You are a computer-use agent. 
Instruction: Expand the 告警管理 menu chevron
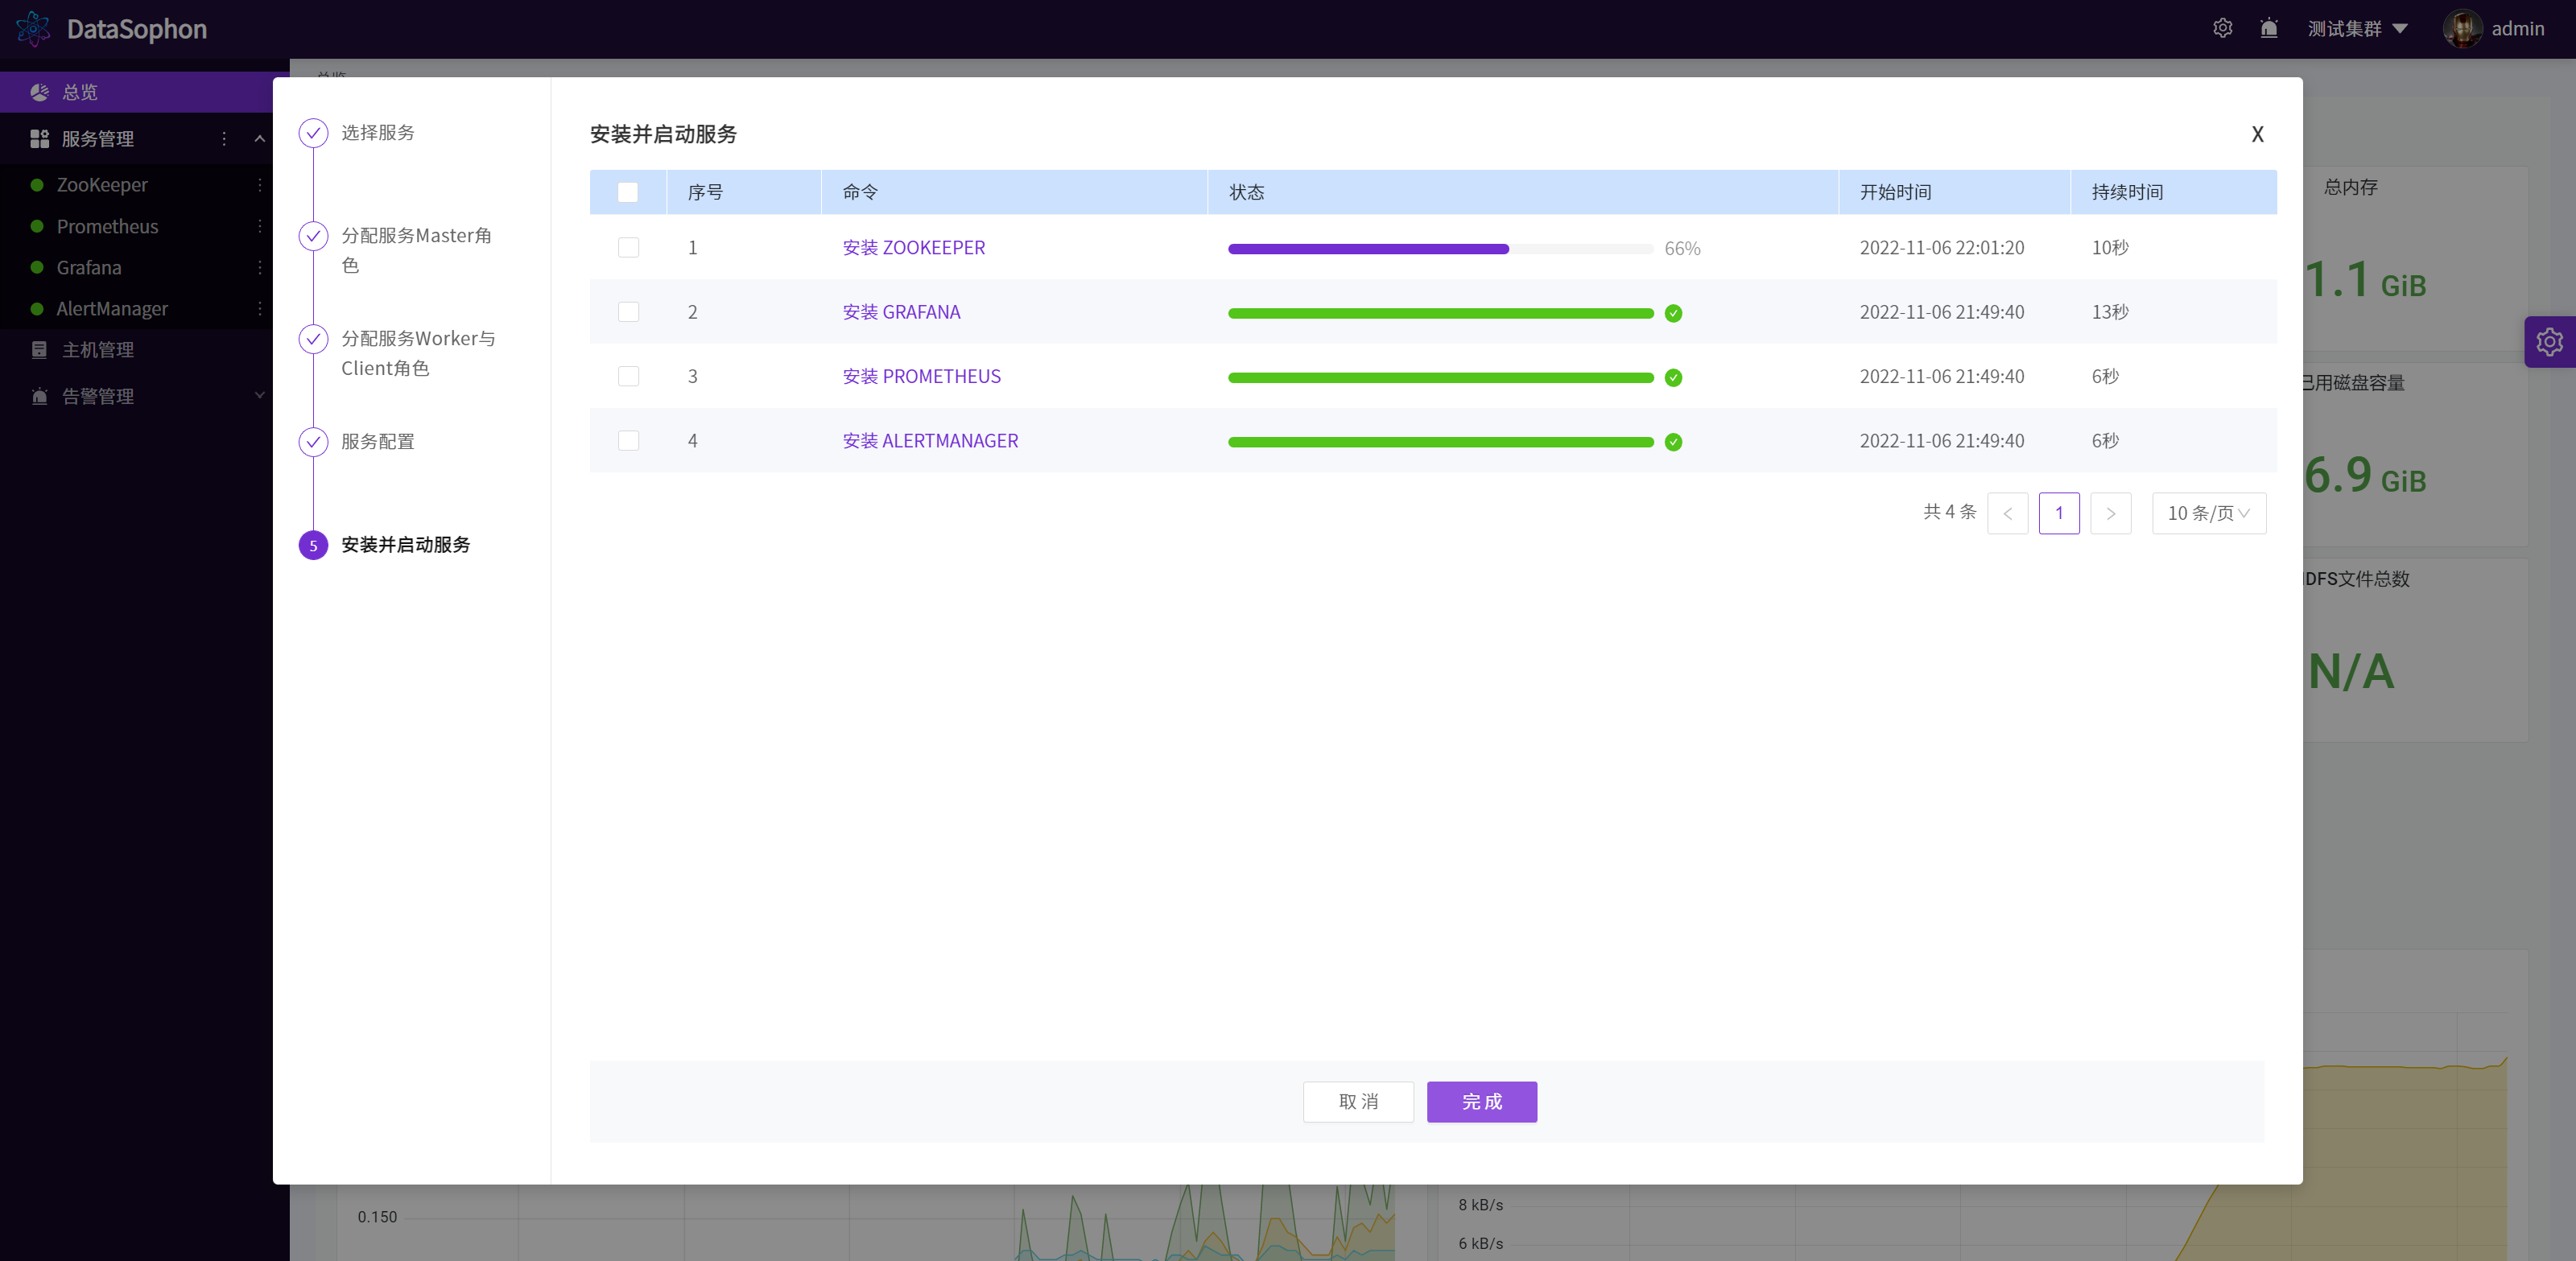260,396
